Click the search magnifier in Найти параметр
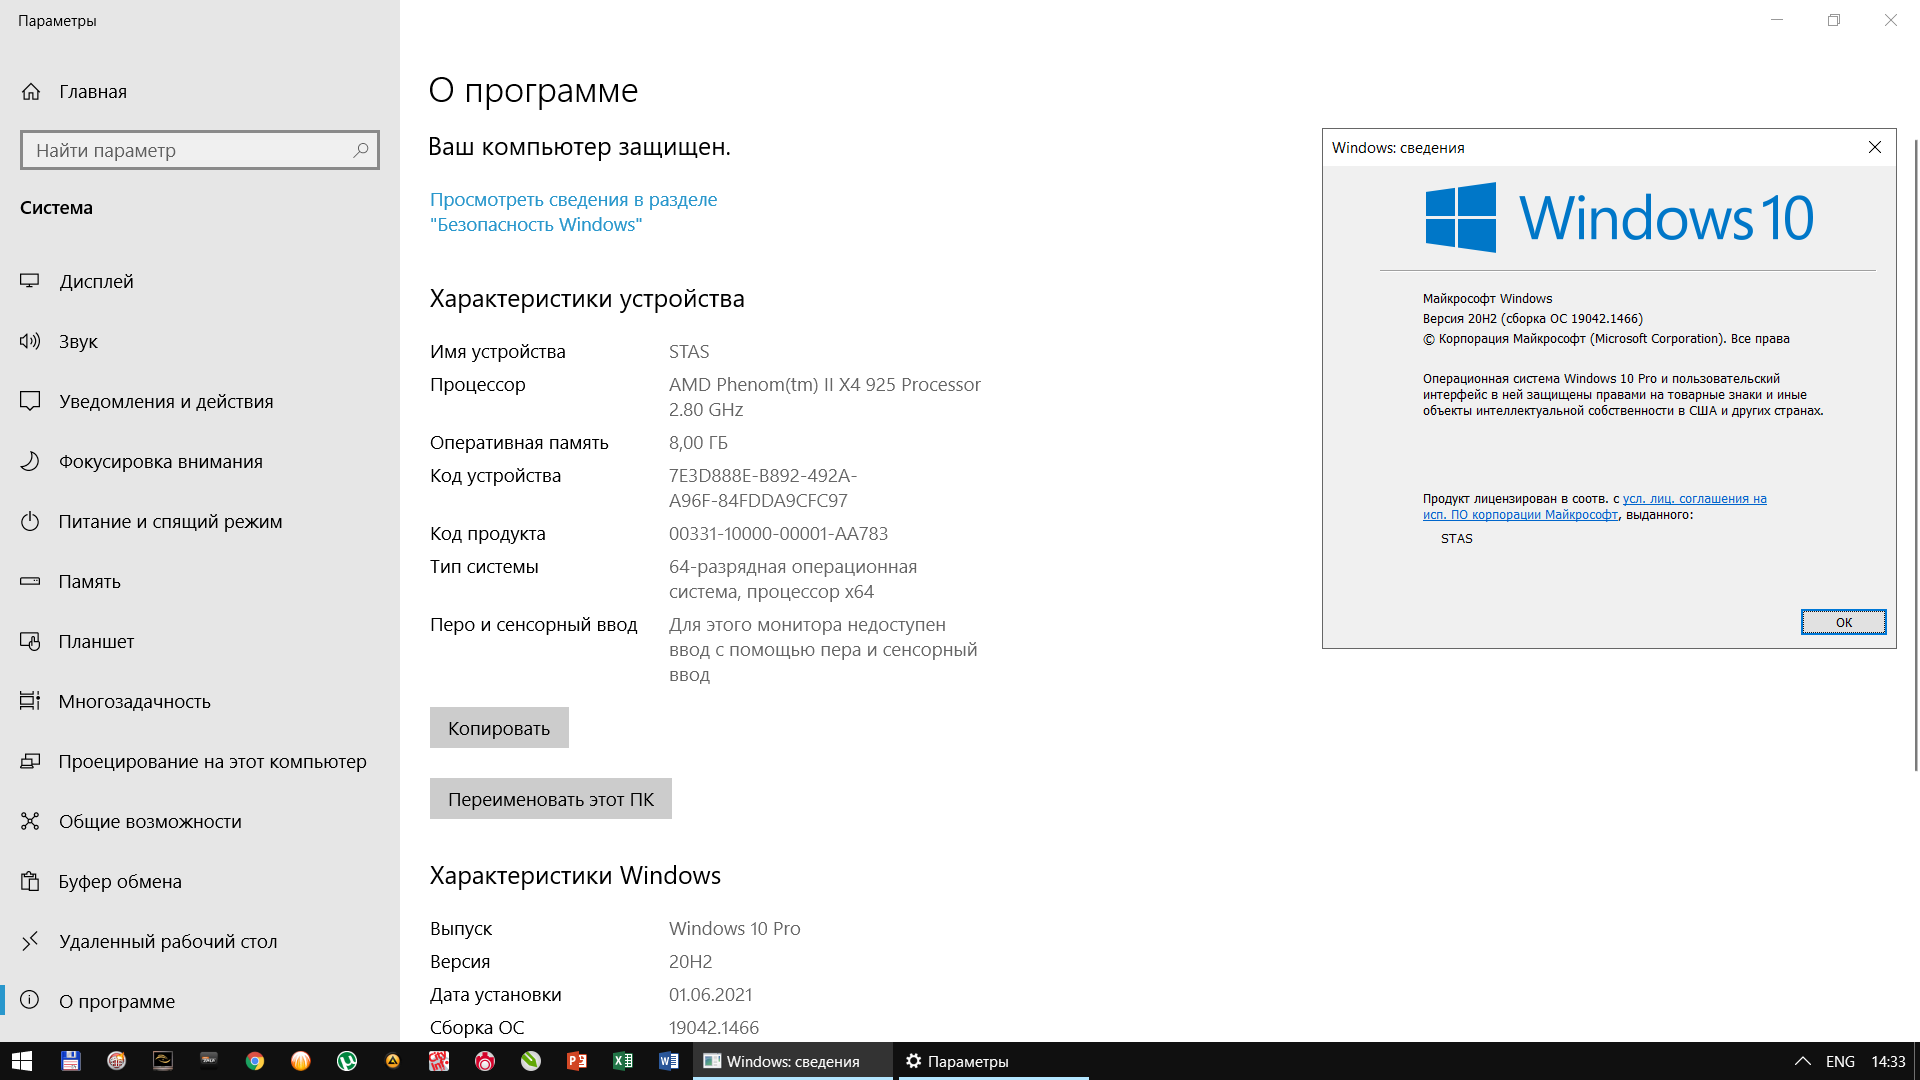Screen dimensions: 1920x1080 tap(361, 150)
